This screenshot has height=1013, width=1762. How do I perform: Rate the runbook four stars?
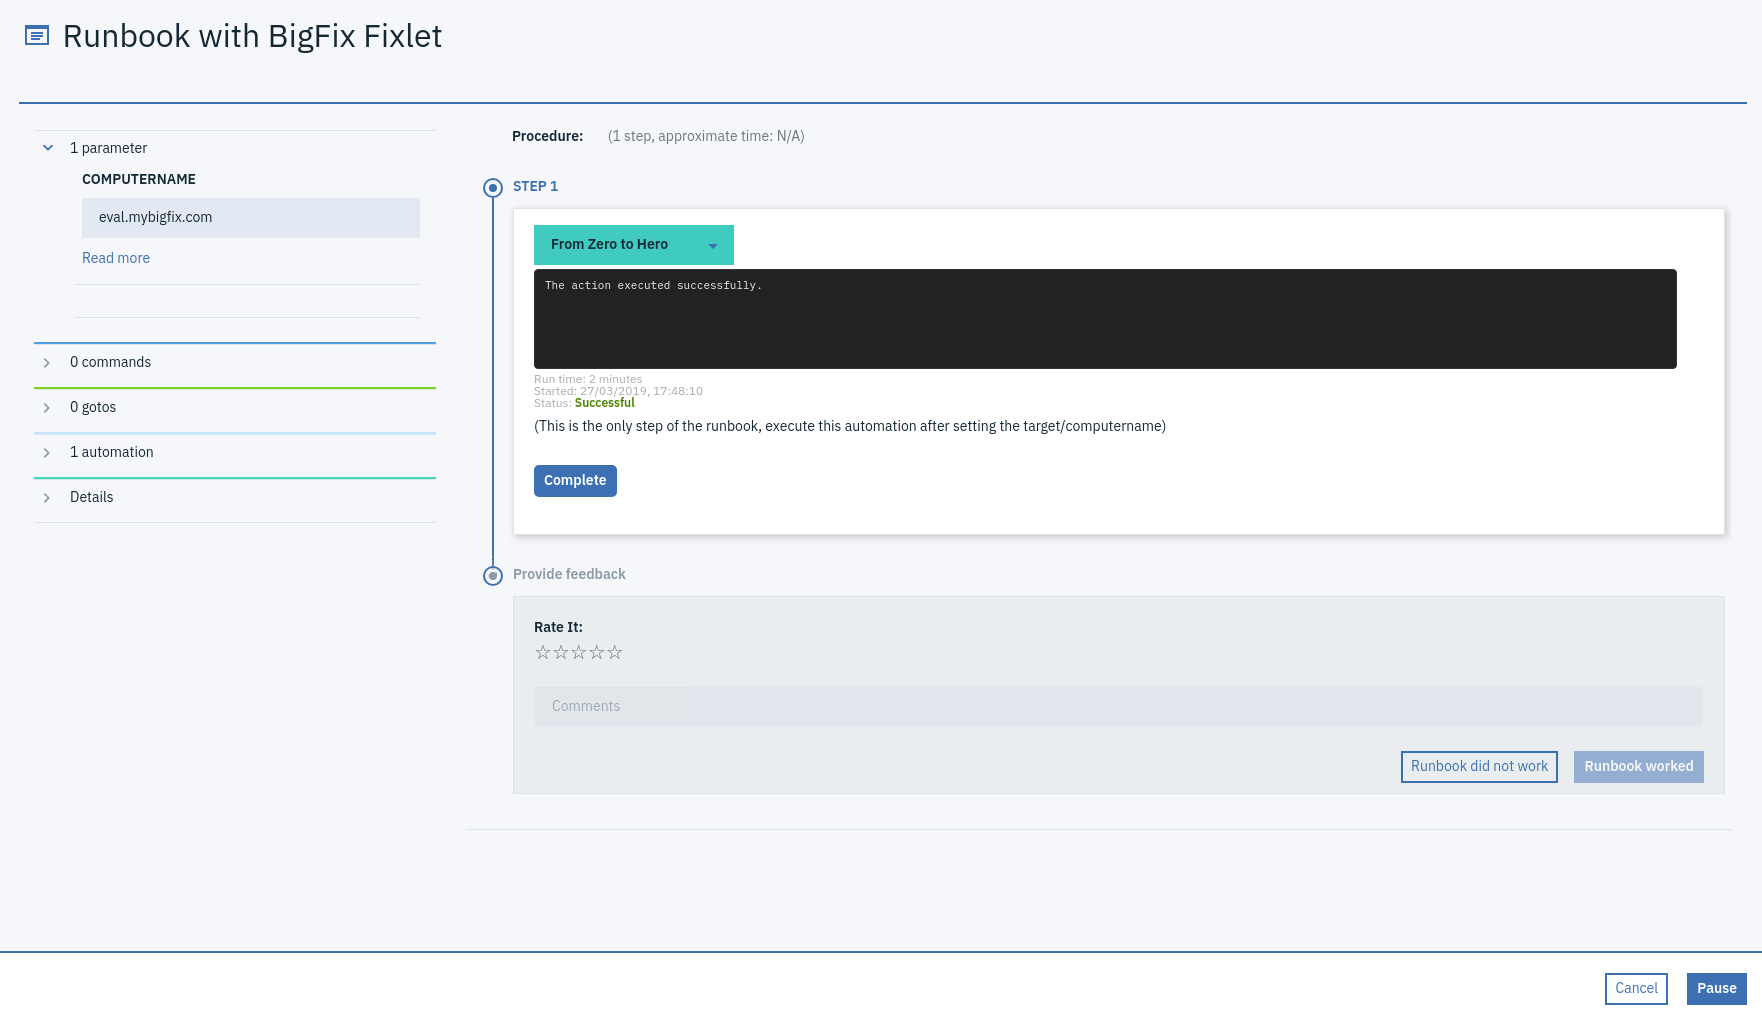tap(597, 652)
